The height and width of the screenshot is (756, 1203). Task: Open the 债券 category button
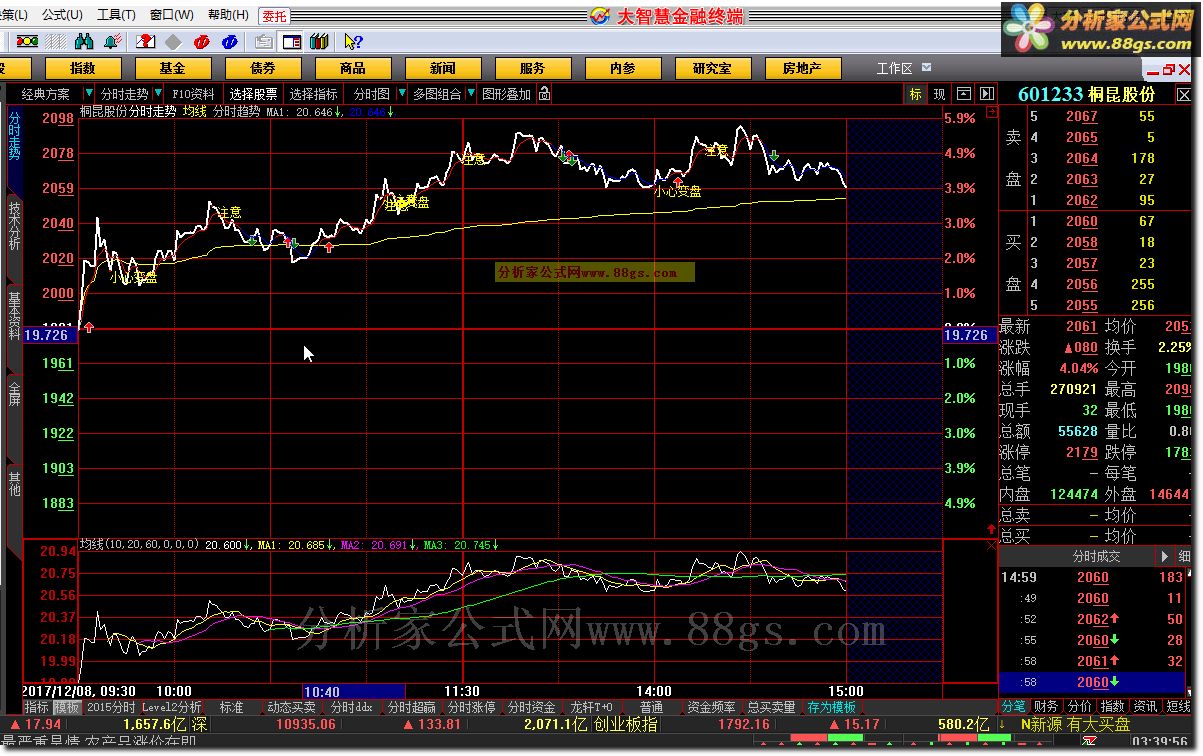(x=263, y=68)
